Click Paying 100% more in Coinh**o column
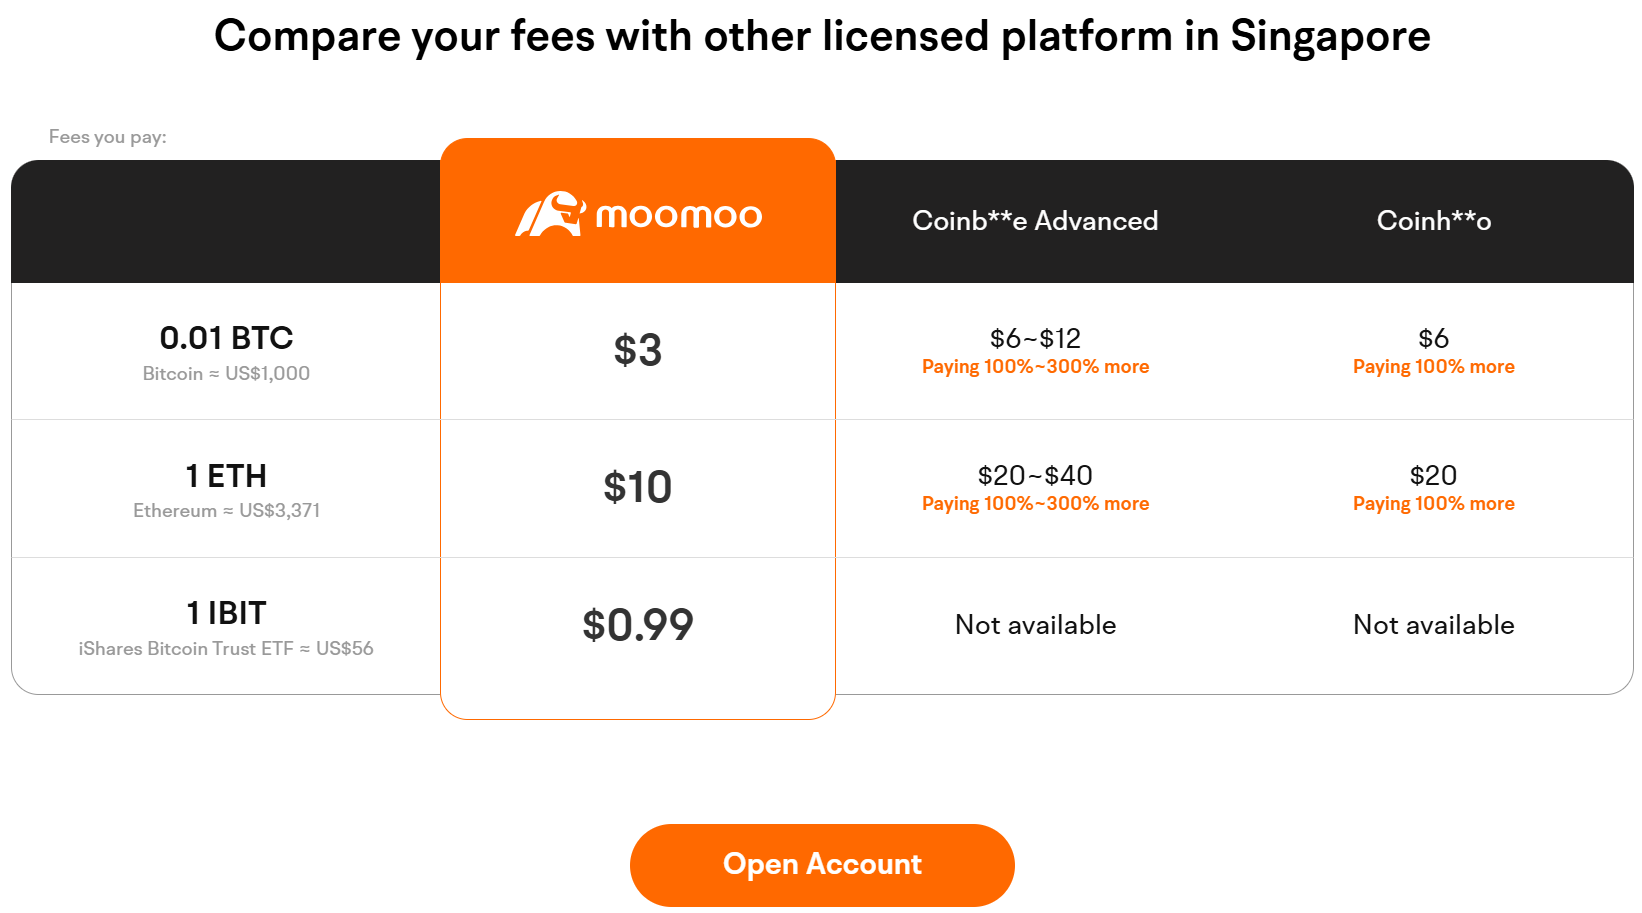The image size is (1642, 913). pos(1433,366)
